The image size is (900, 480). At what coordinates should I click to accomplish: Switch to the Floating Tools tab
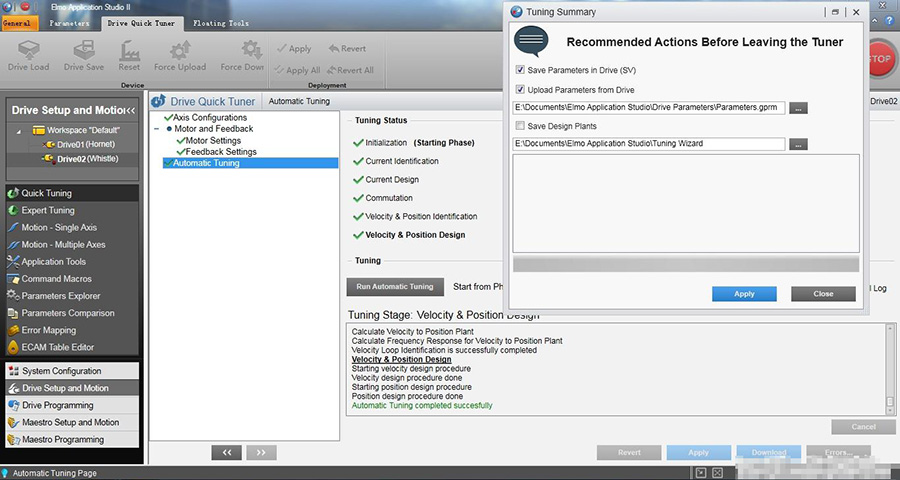(222, 22)
